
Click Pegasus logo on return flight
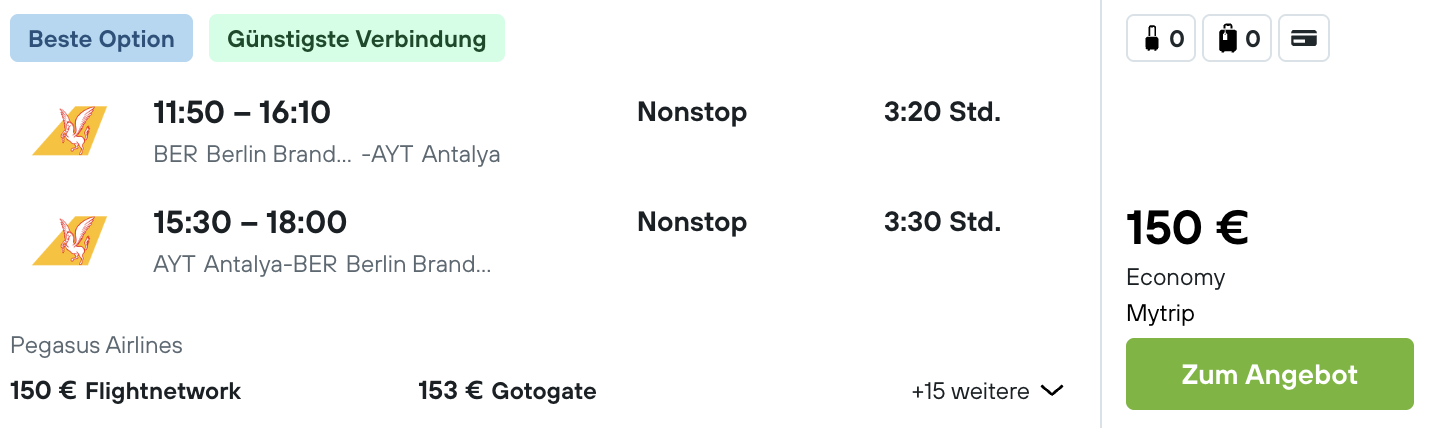tap(70, 241)
